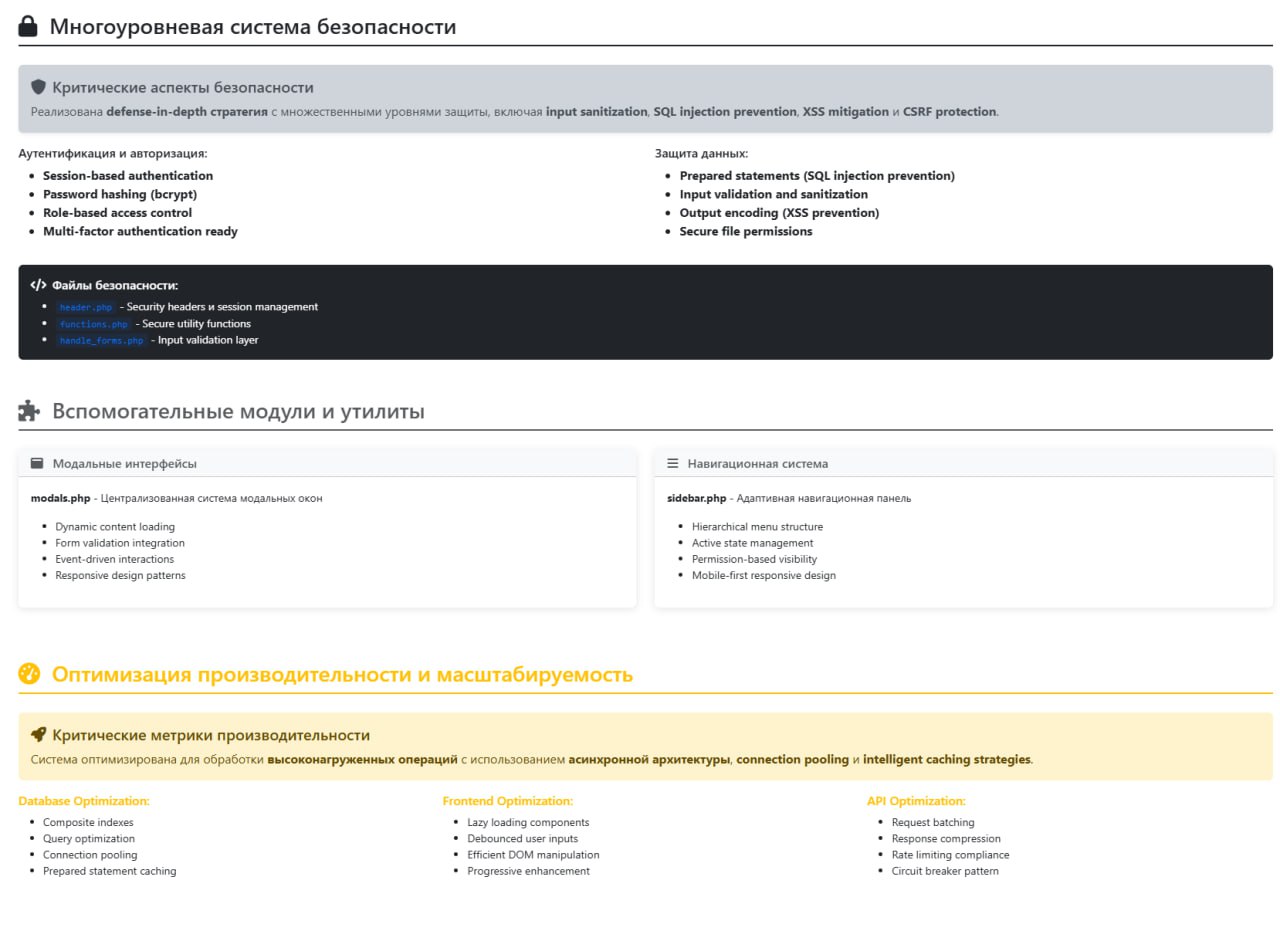Open the Модальные интерфейсы card header
Image resolution: width=1280 pixels, height=931 pixels.
coord(125,463)
